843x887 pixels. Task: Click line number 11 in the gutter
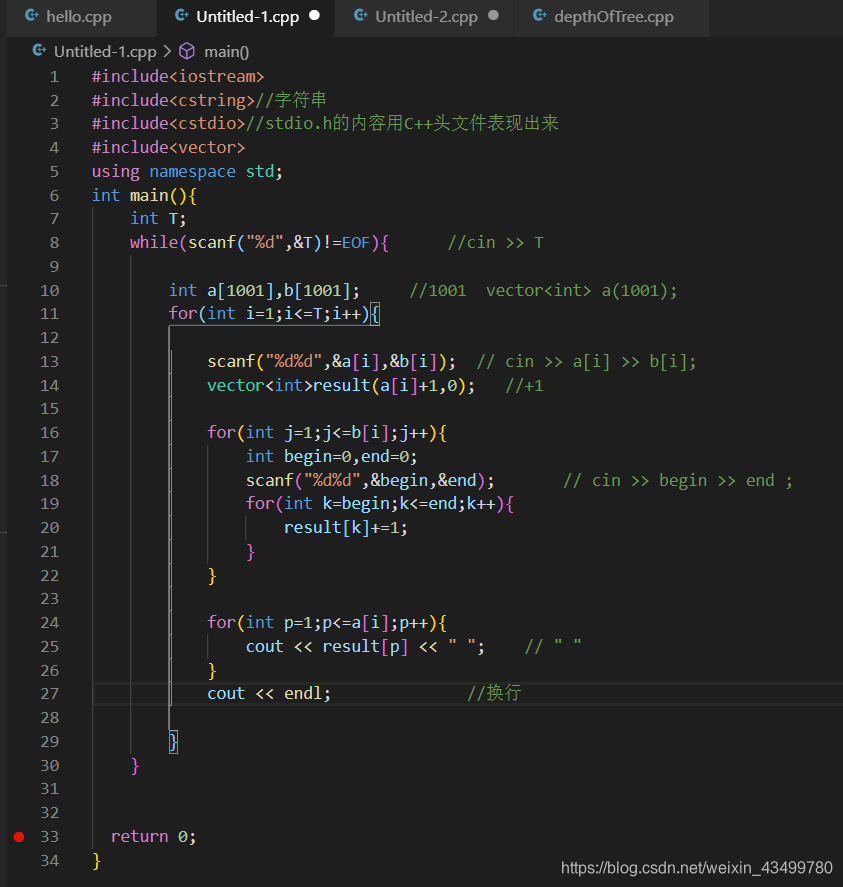click(49, 314)
